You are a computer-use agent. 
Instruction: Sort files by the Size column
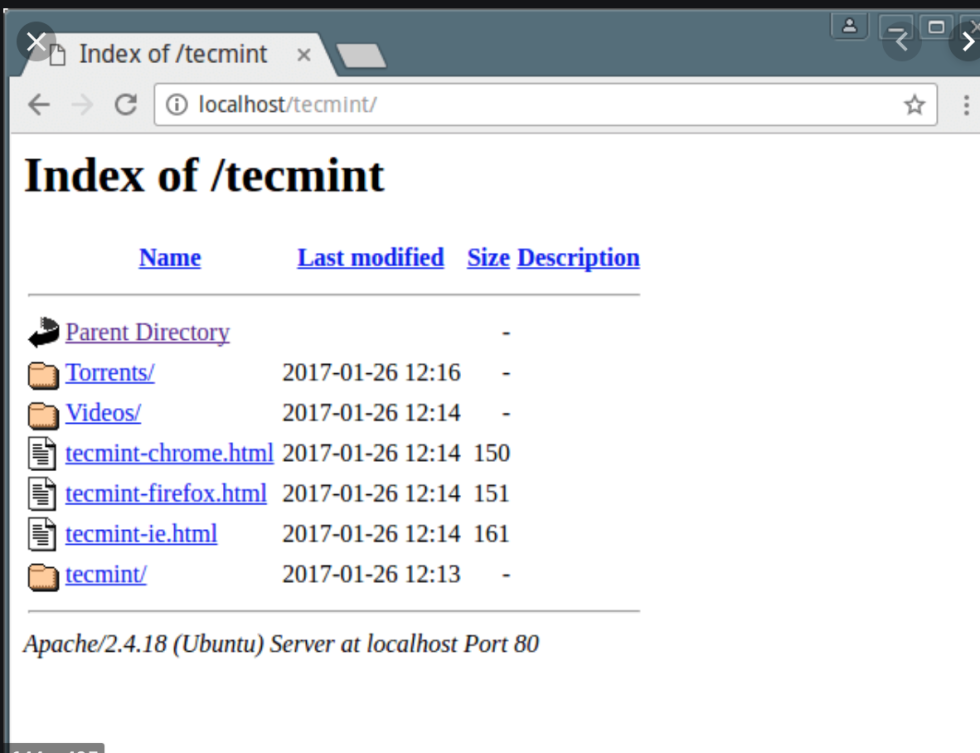(488, 258)
